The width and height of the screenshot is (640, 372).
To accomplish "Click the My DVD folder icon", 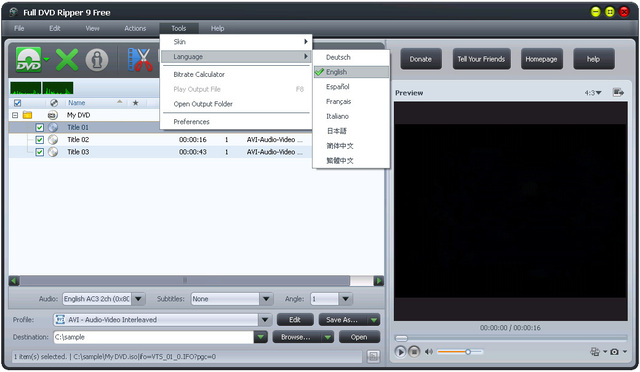I will click(x=27, y=115).
